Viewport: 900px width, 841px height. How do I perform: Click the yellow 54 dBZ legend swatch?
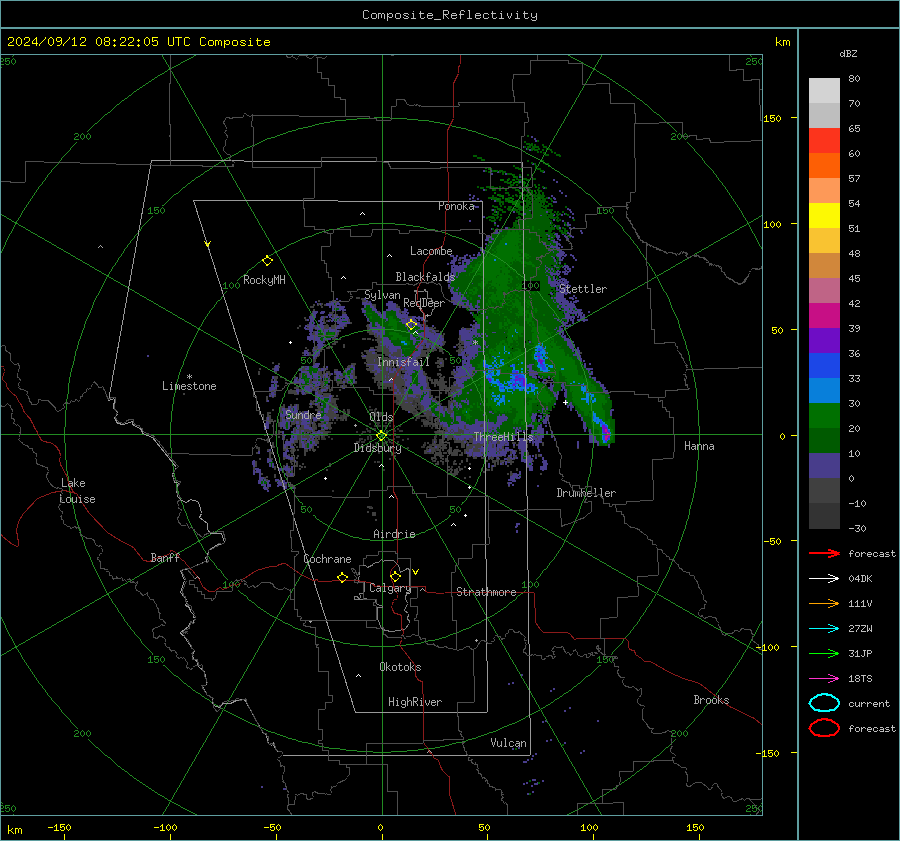point(824,215)
